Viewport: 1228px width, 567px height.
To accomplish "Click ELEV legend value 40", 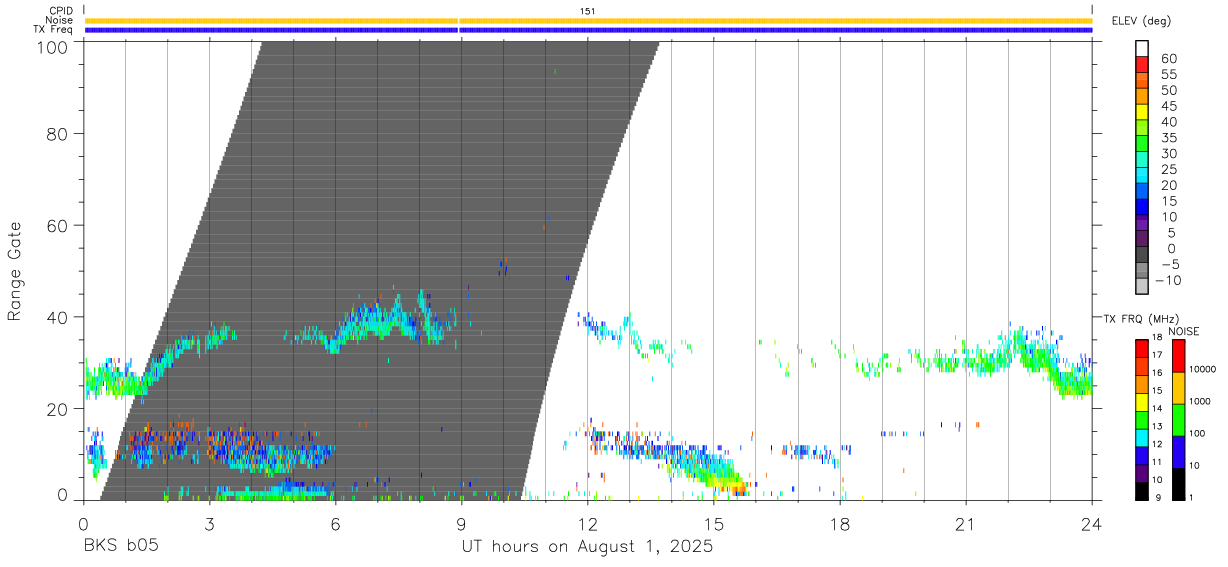I will click(x=1168, y=122).
